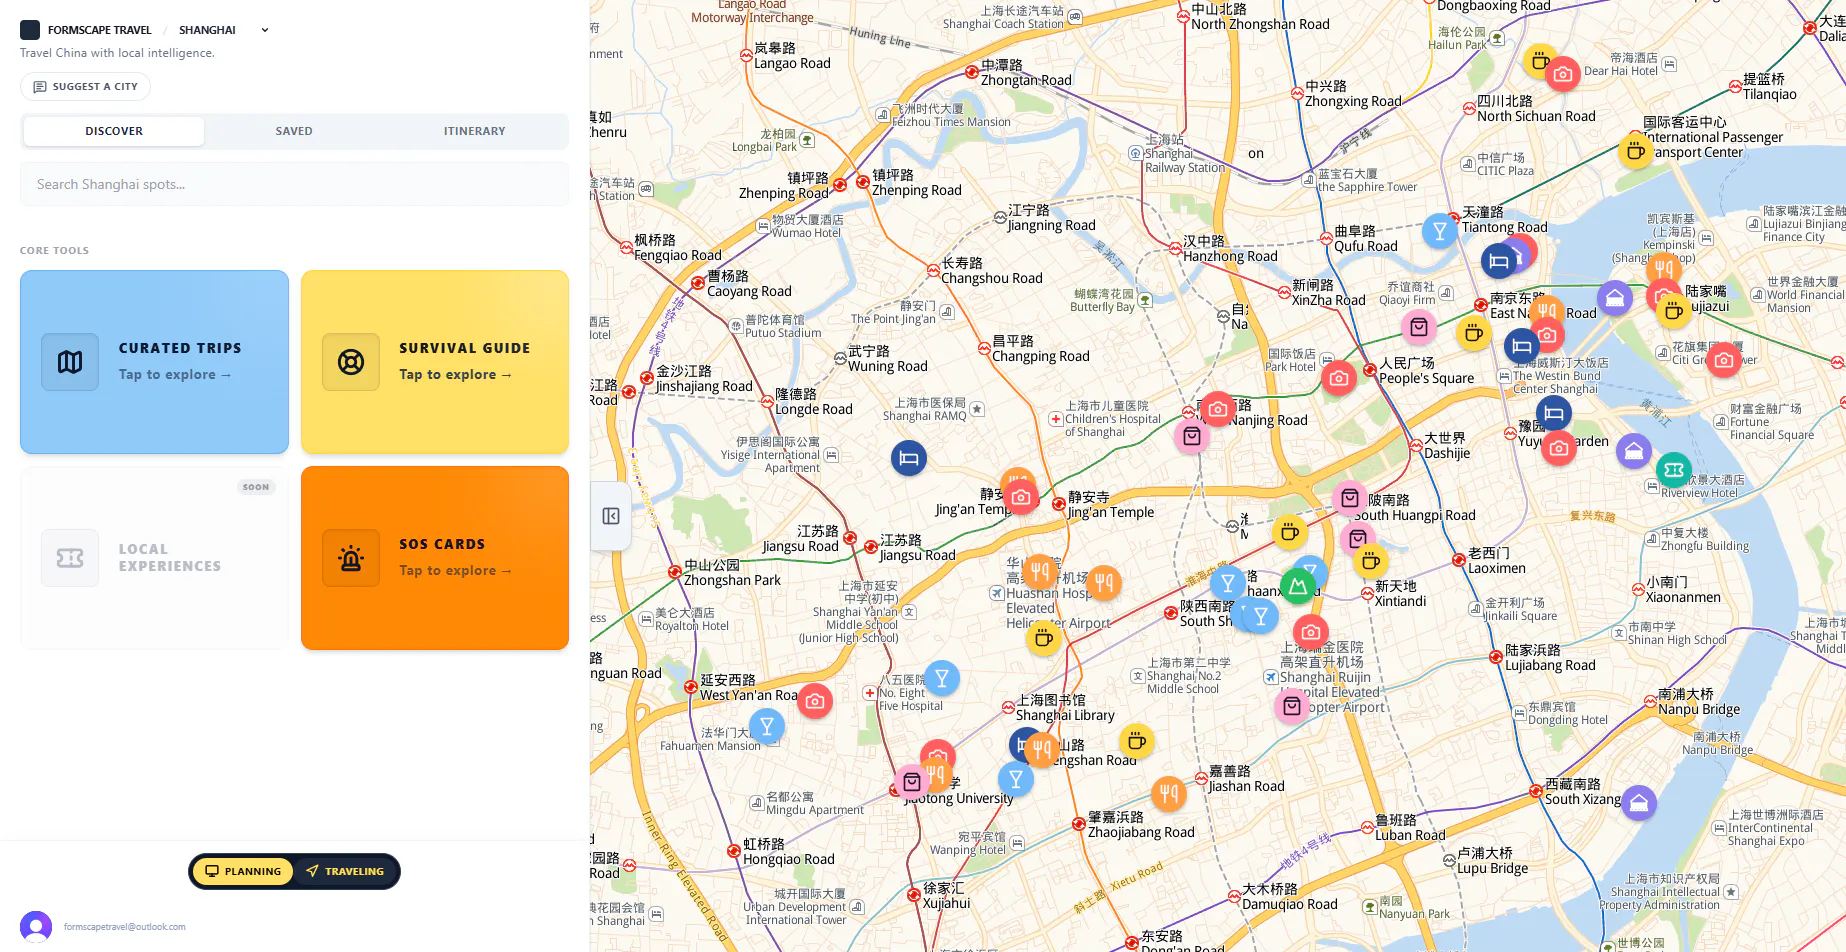
Task: Select the green park marker near Xintiandi
Action: (1298, 586)
